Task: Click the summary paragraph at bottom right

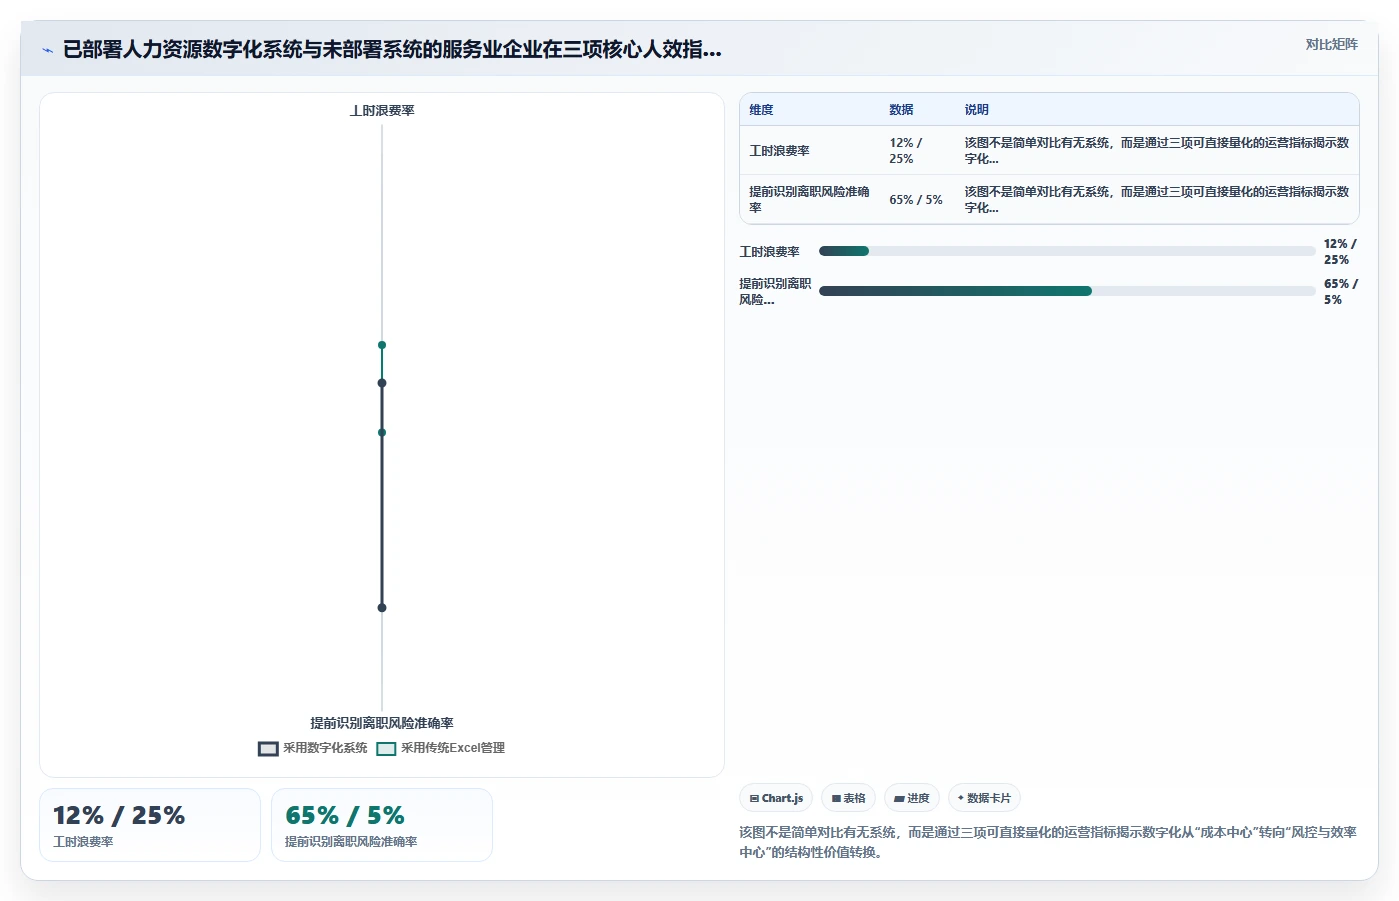Action: click(x=1048, y=842)
